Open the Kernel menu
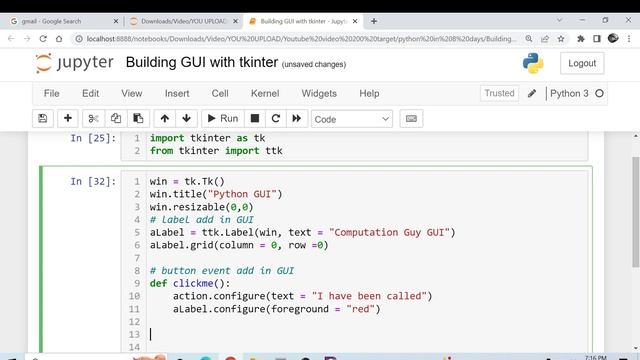The height and width of the screenshot is (360, 640). point(265,93)
